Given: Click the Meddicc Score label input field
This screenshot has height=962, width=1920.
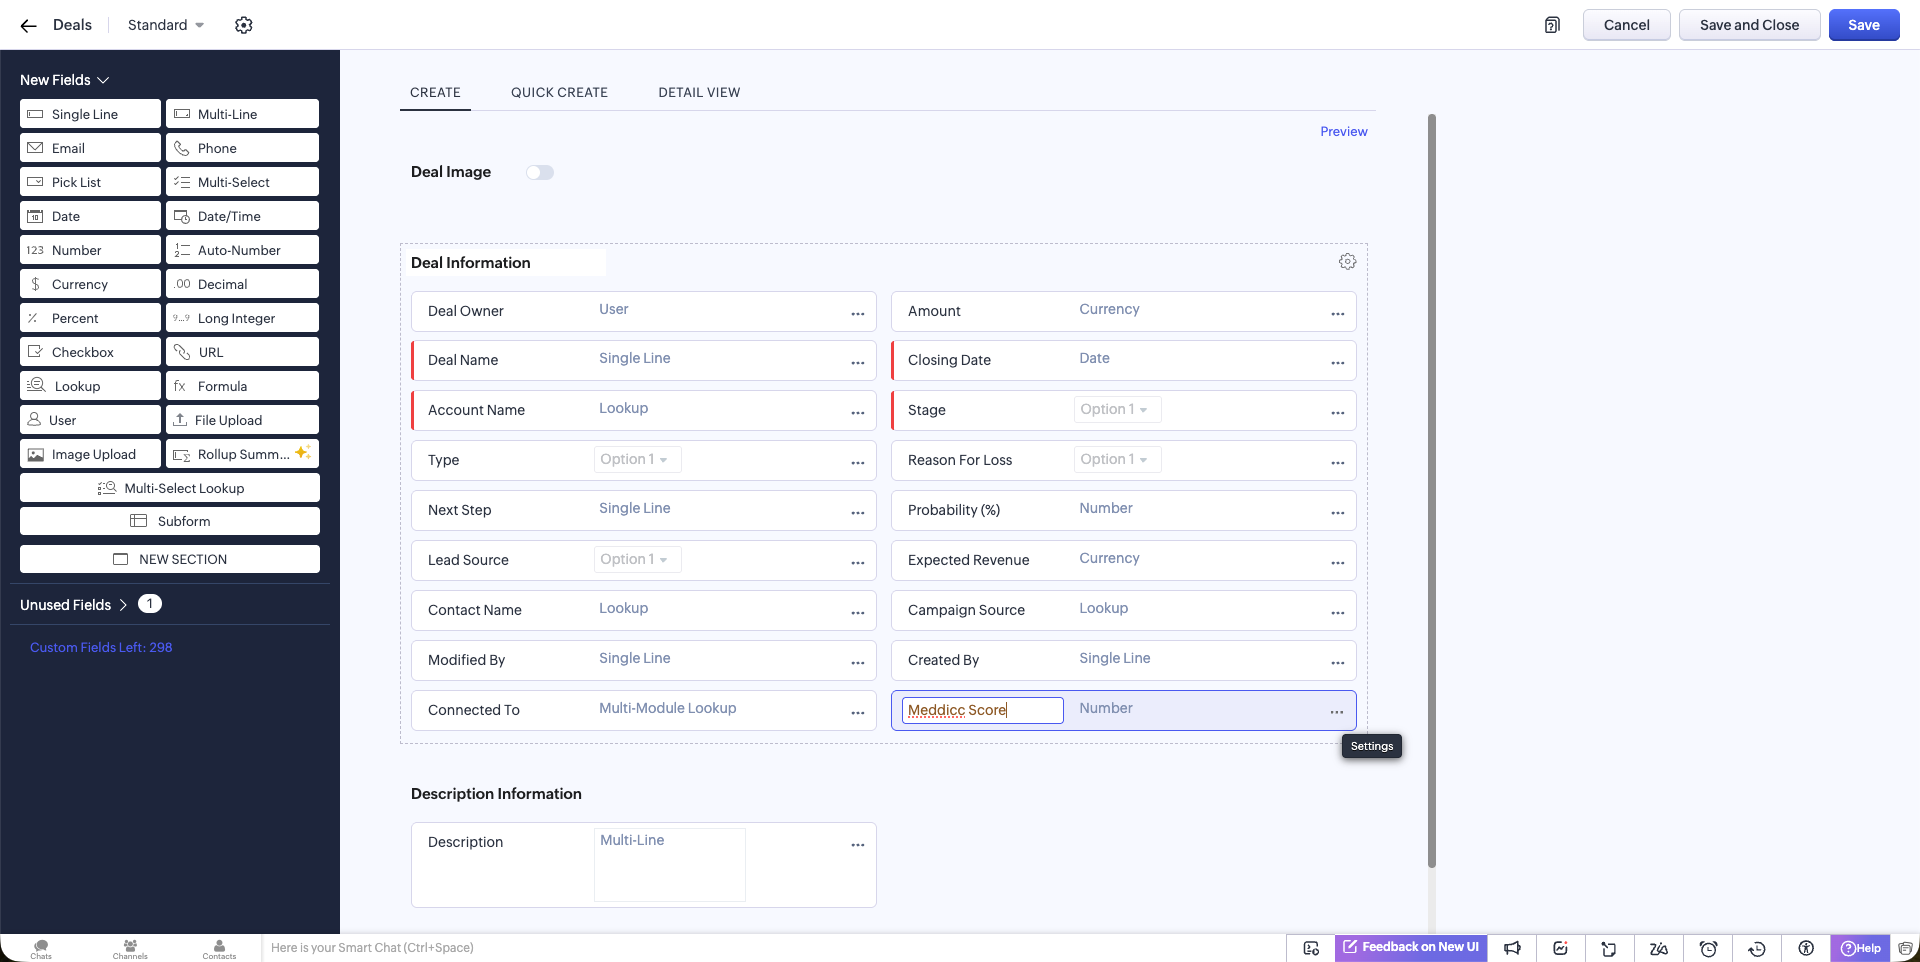Looking at the screenshot, I should [x=981, y=710].
